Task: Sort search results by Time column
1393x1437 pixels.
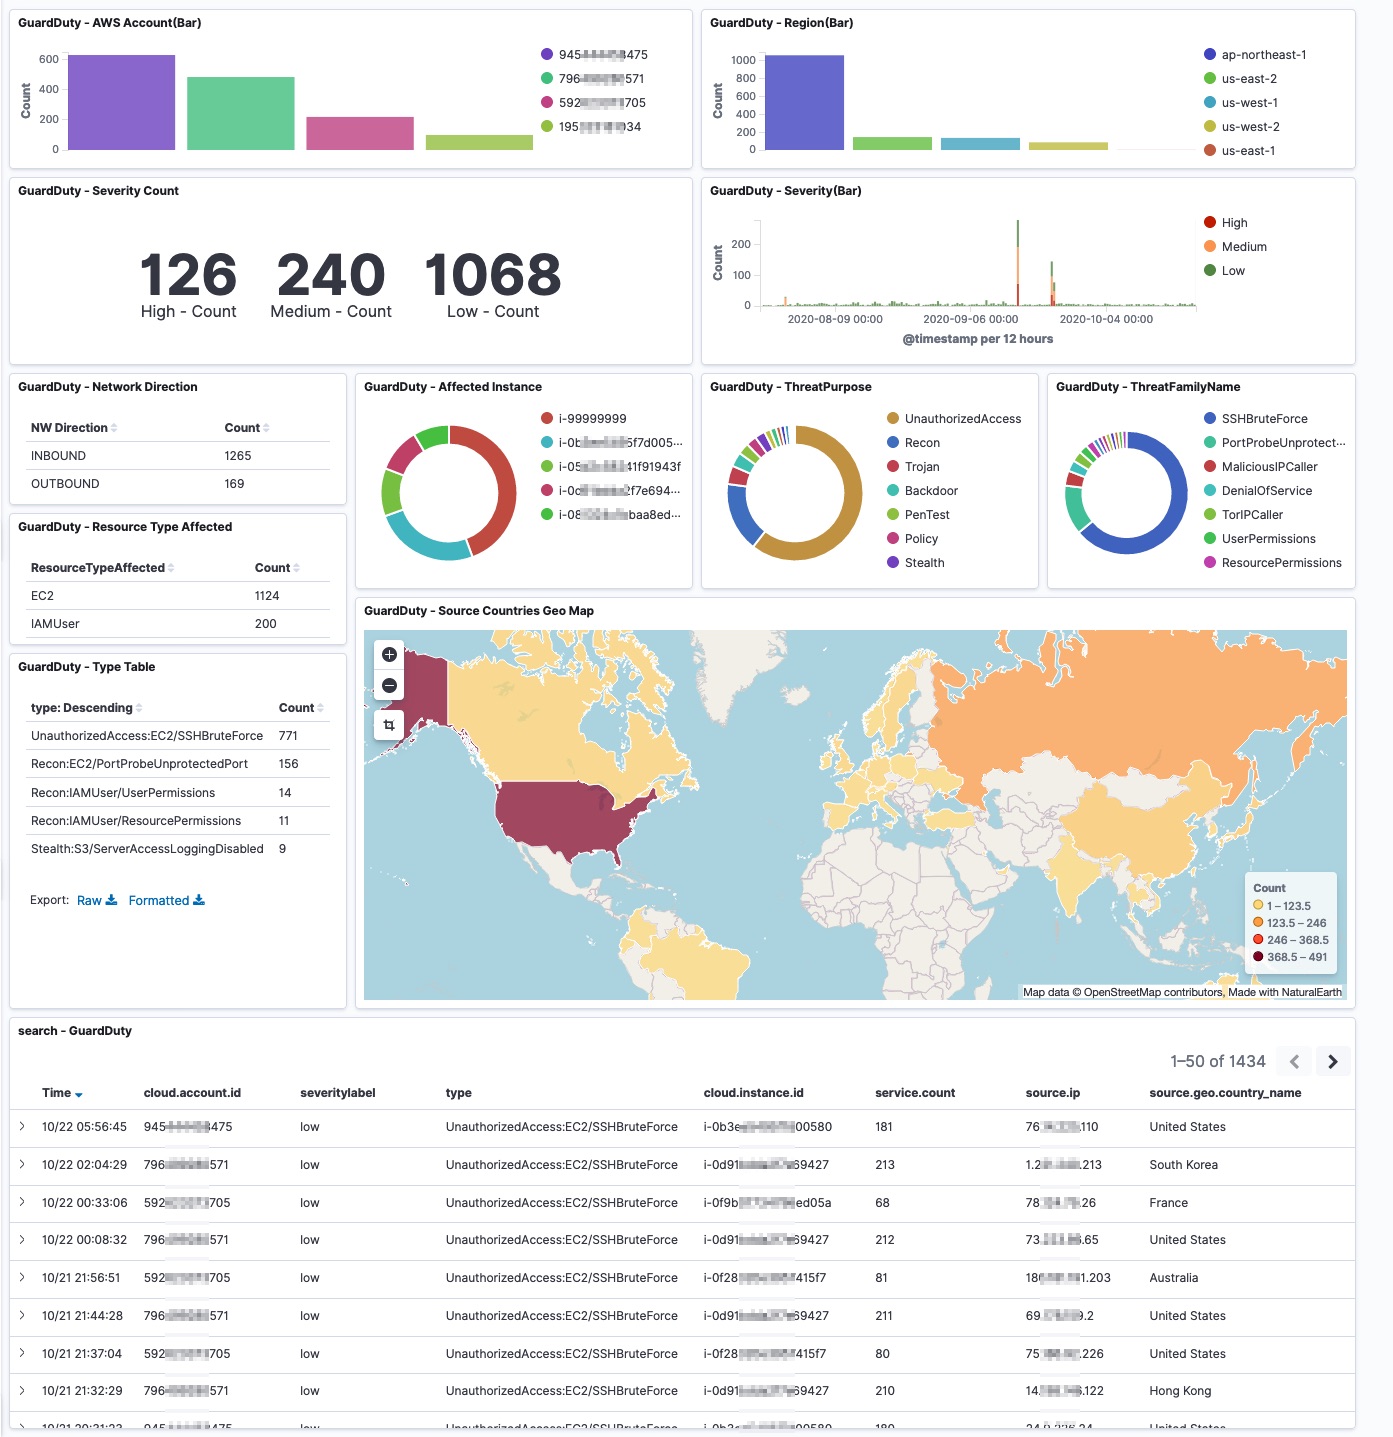Action: [62, 1093]
